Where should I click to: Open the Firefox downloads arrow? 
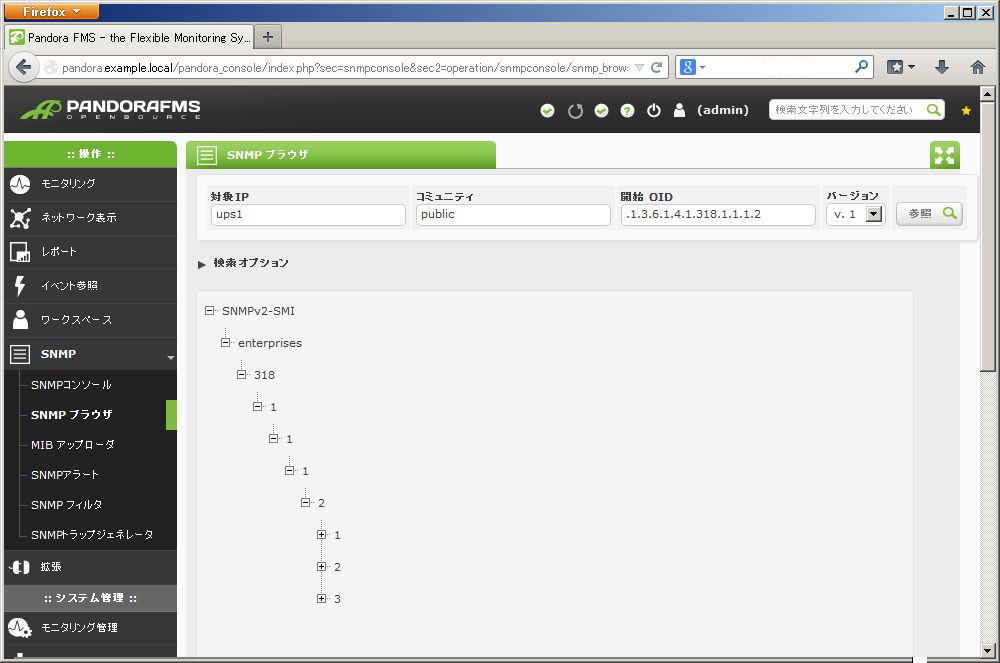[x=942, y=67]
